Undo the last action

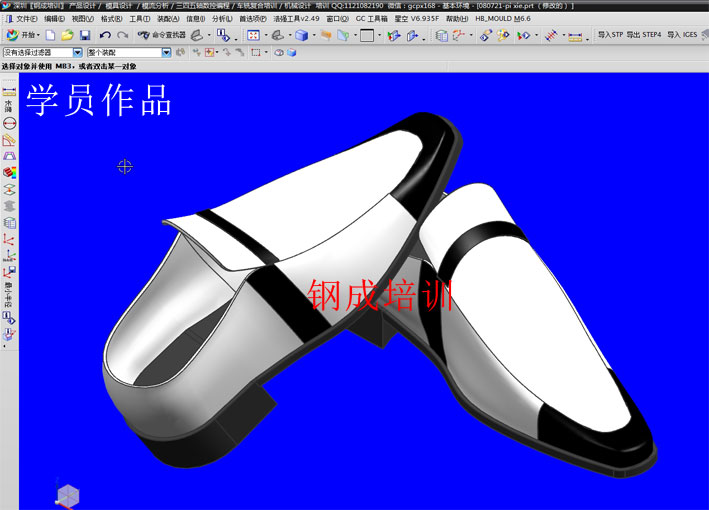click(x=105, y=35)
